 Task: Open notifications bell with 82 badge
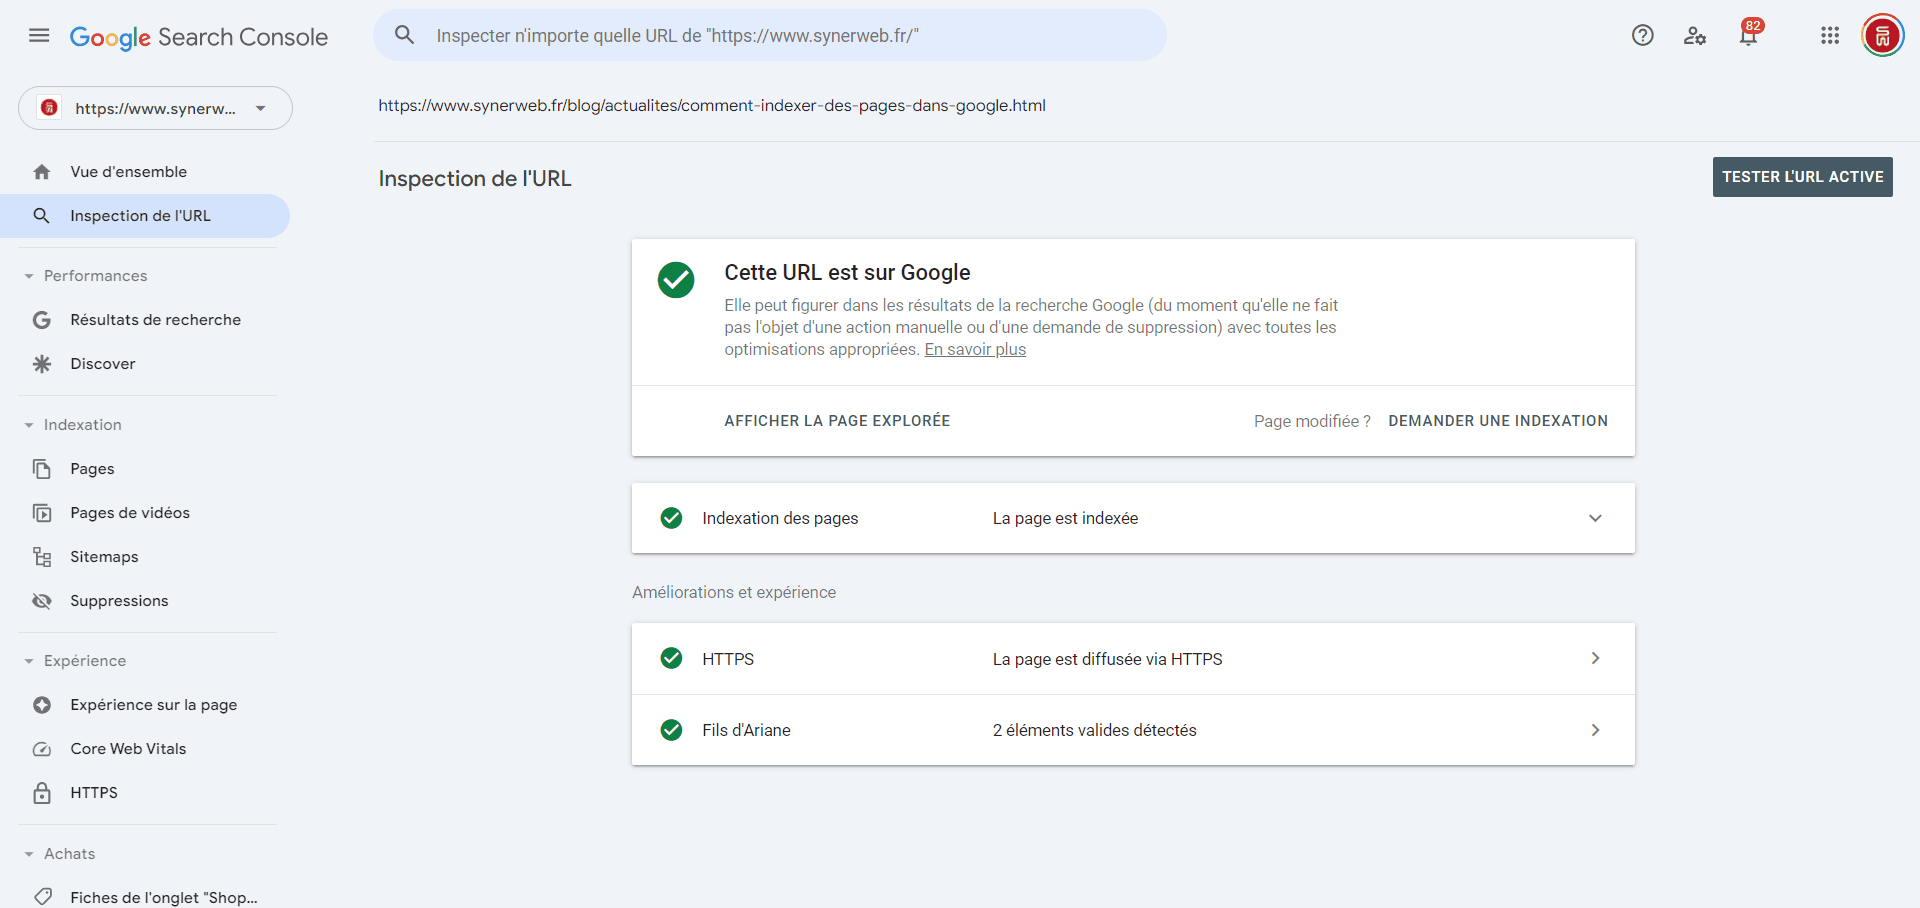point(1749,34)
